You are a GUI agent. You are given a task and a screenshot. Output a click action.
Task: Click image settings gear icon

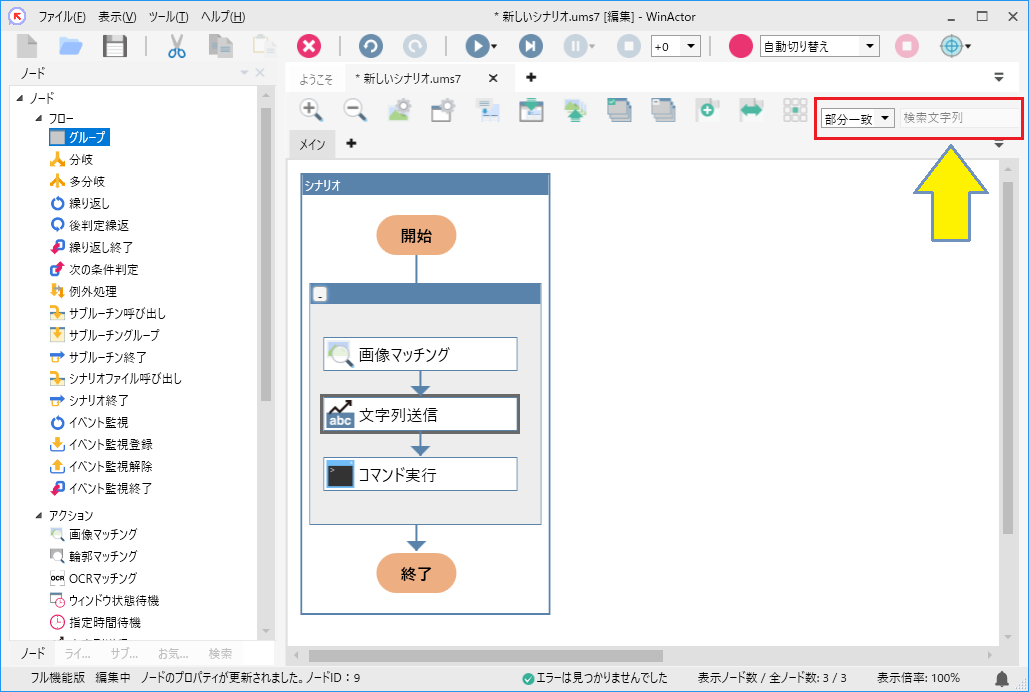[400, 110]
